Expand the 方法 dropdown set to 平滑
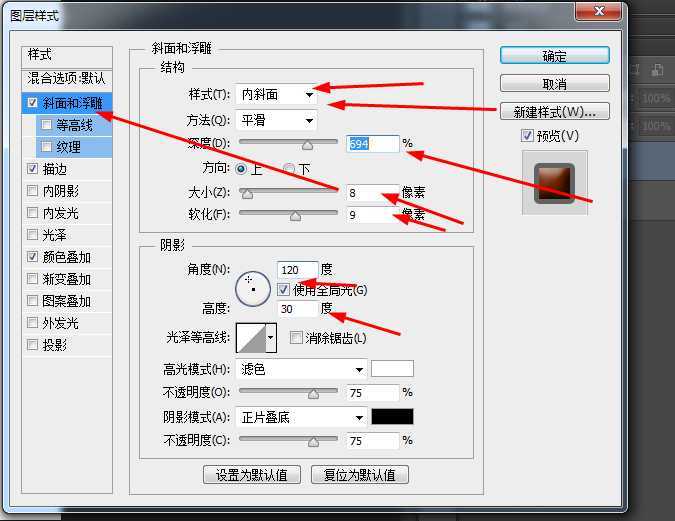This screenshot has height=521, width=675. [x=277, y=120]
